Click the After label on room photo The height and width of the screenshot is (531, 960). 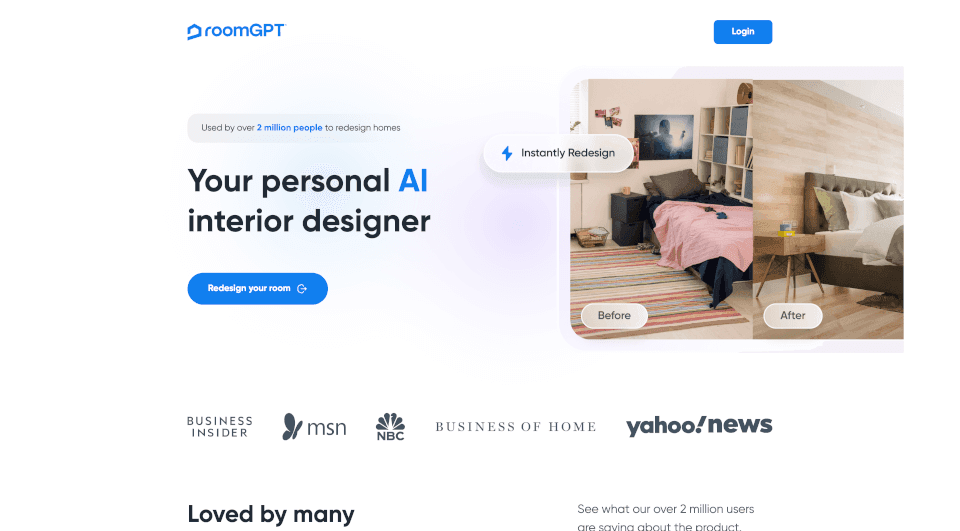click(793, 315)
